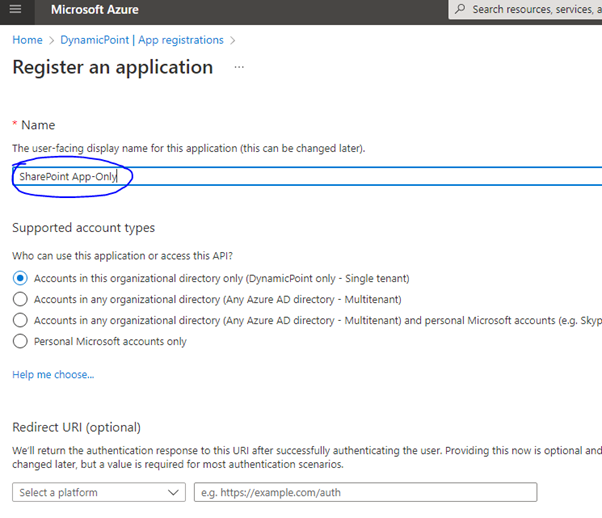
Task: Choose multitenant Azure AD directory only option
Action: point(20,299)
